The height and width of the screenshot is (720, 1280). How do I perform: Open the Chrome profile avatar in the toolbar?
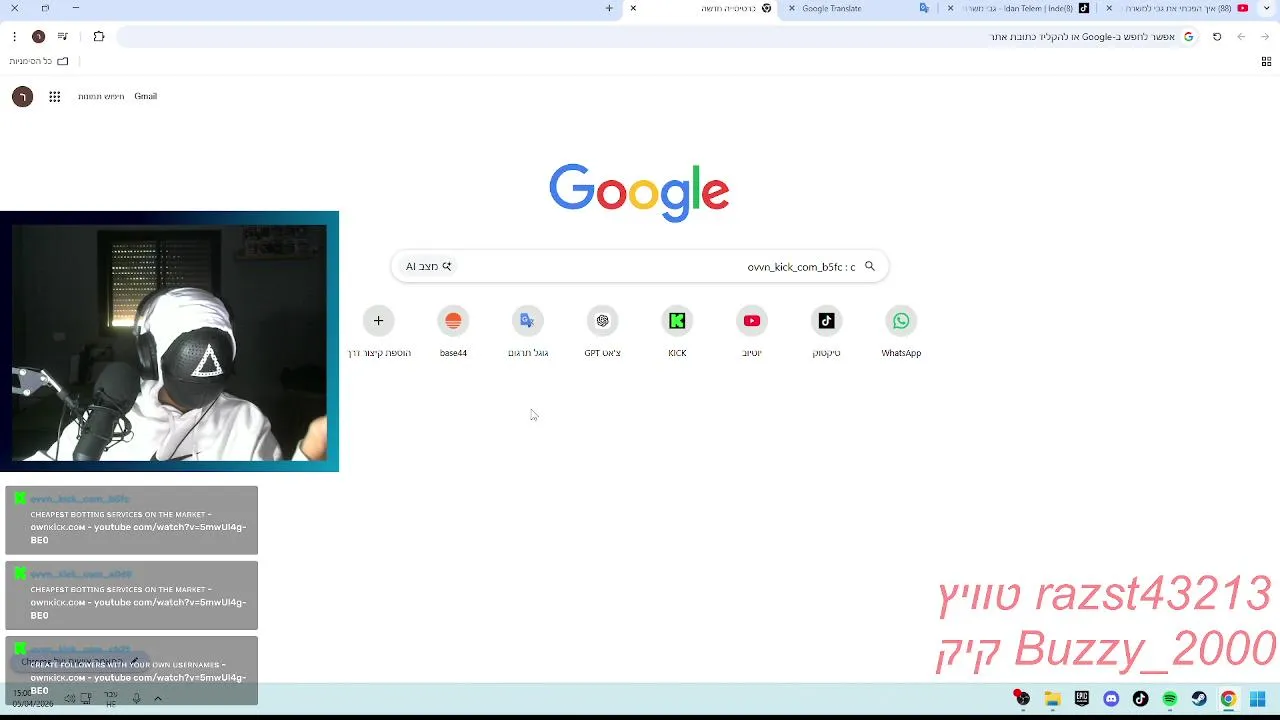click(38, 37)
